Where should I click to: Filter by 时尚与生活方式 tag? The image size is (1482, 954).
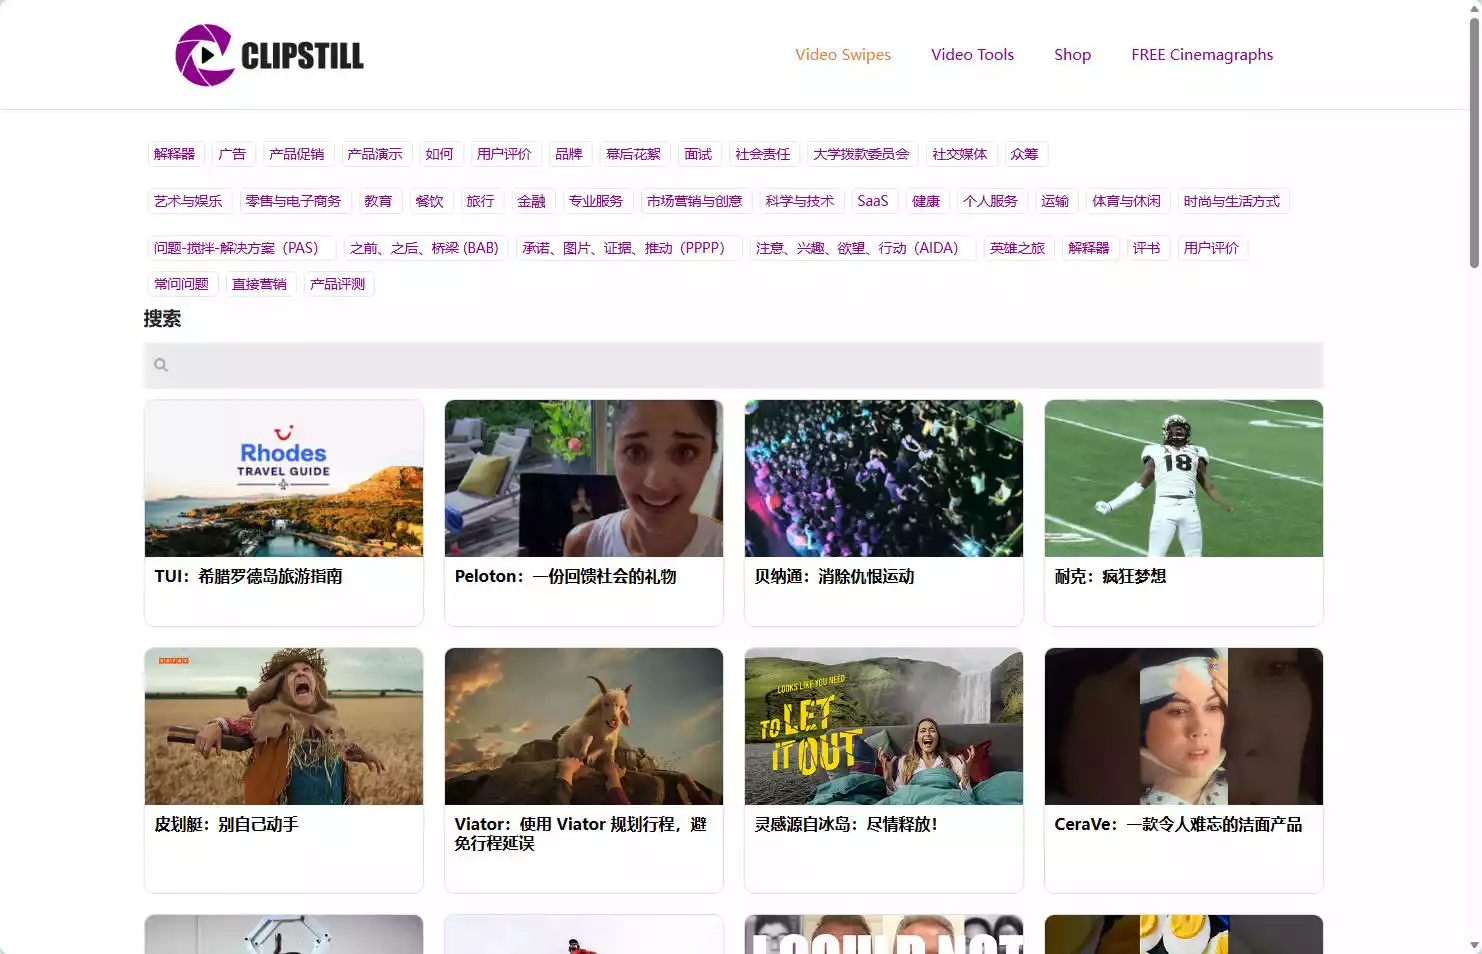[1232, 201]
